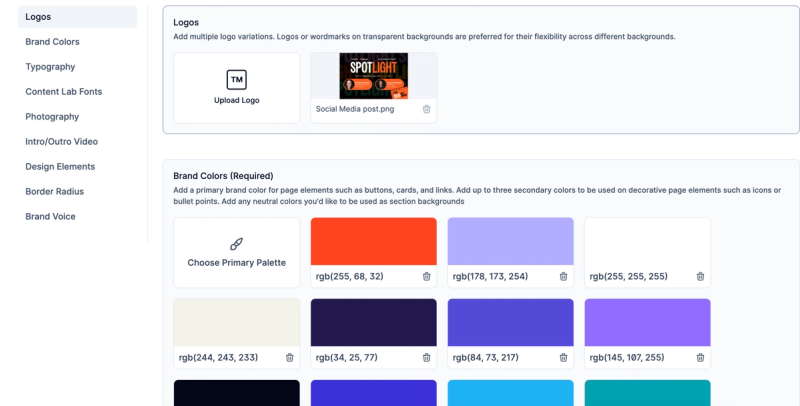
Task: Select the orange-red color swatch
Action: pyautogui.click(x=373, y=241)
